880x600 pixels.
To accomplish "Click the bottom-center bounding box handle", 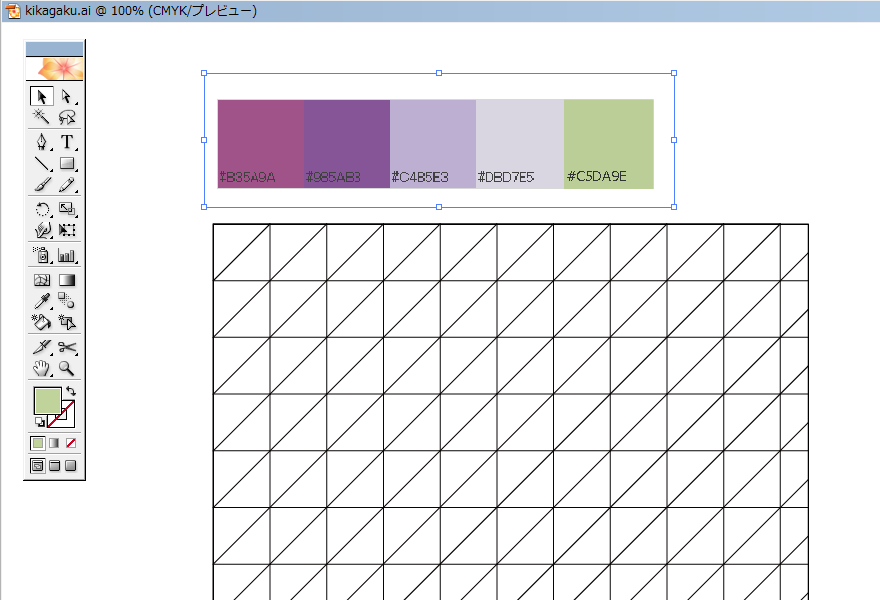I will (439, 207).
